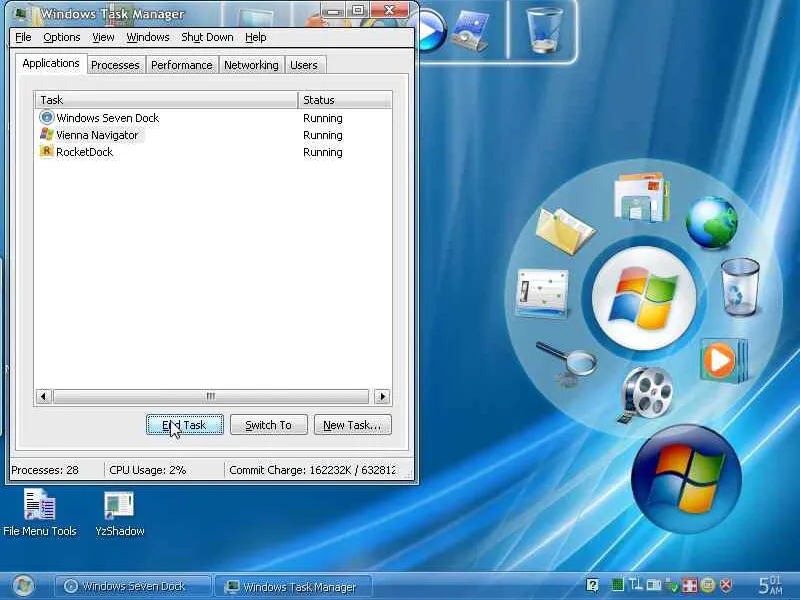Click the Task Manager title bar icon

21,13
